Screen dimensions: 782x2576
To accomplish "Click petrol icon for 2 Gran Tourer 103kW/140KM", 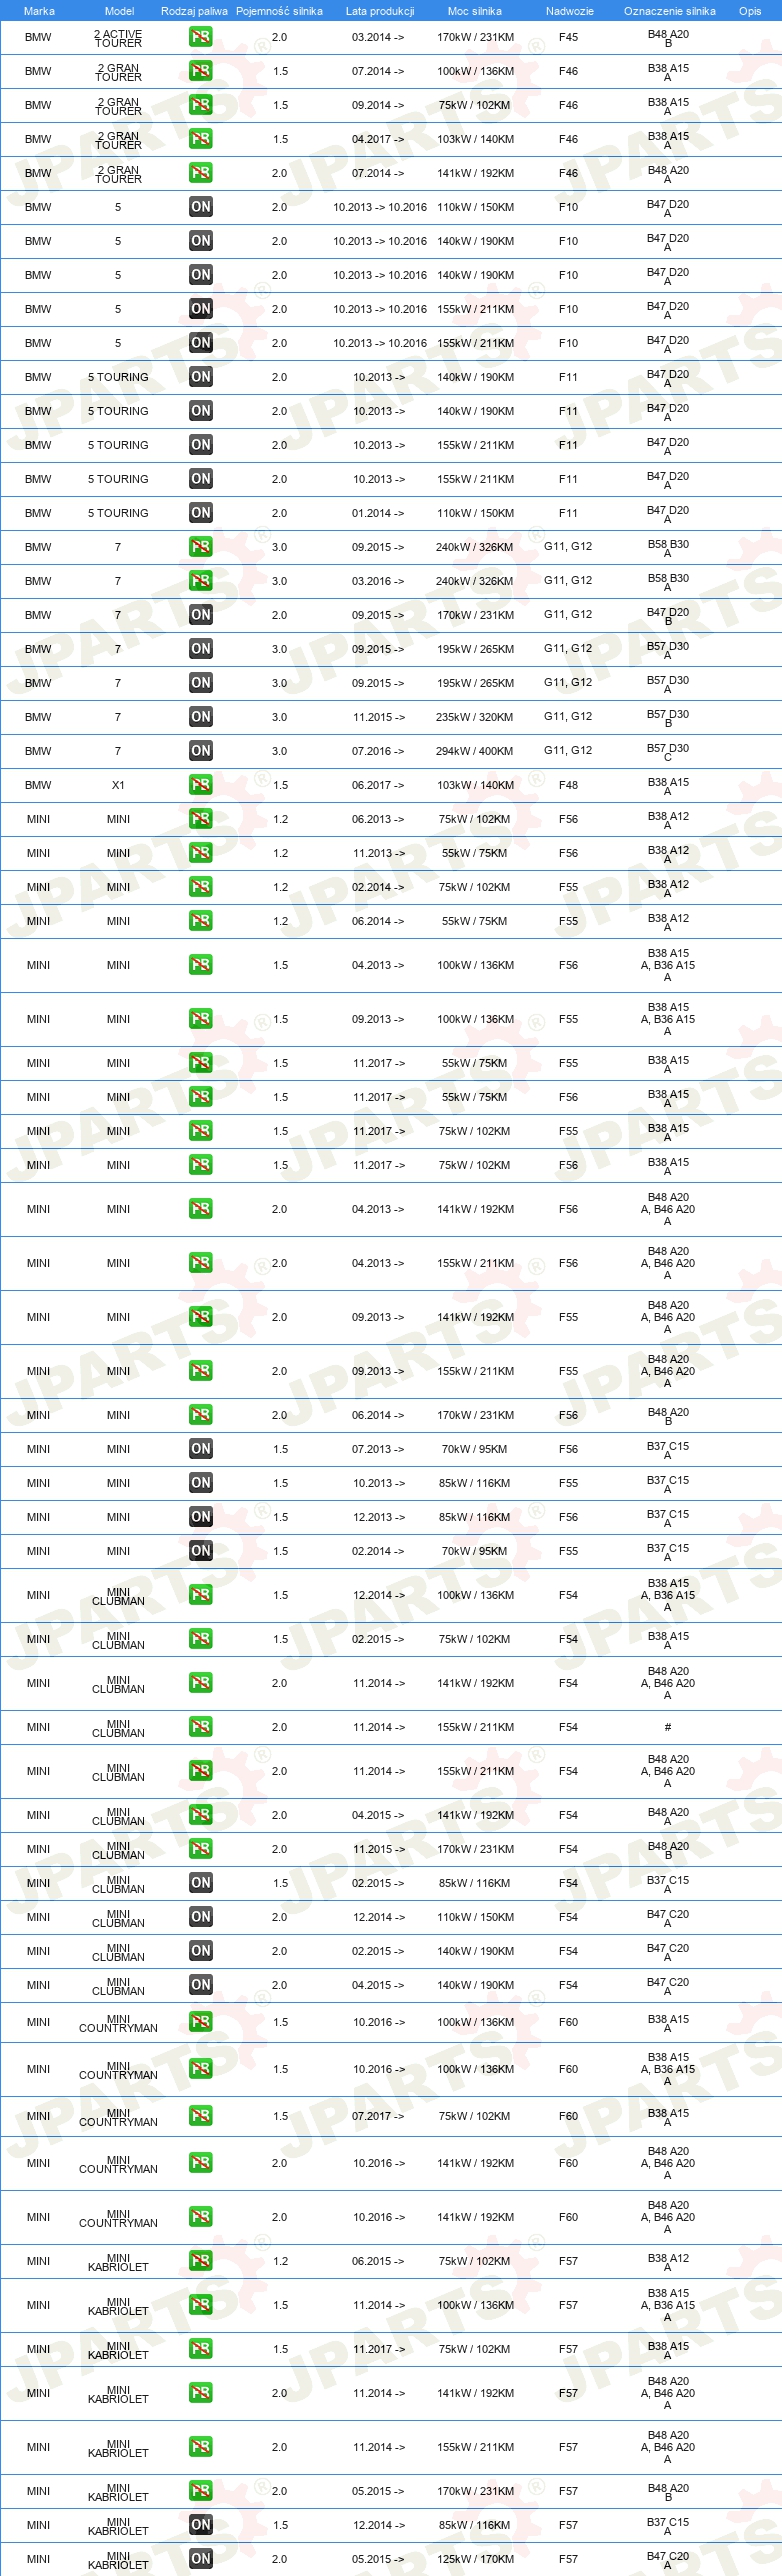I will pyautogui.click(x=201, y=139).
